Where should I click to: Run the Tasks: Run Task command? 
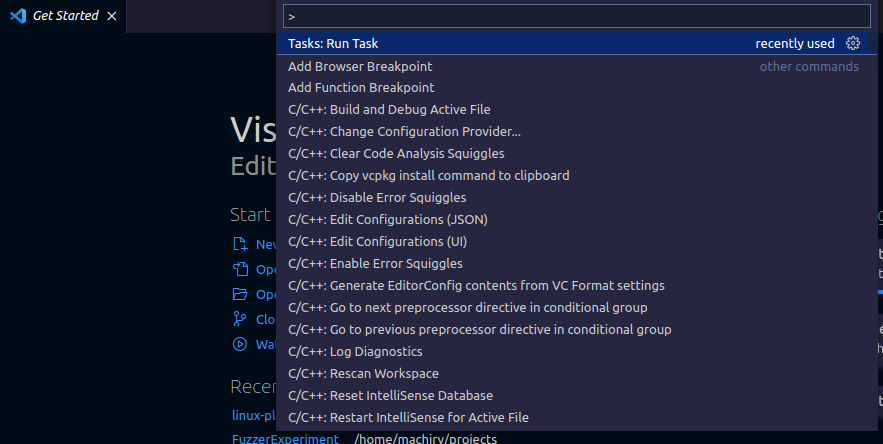point(577,43)
